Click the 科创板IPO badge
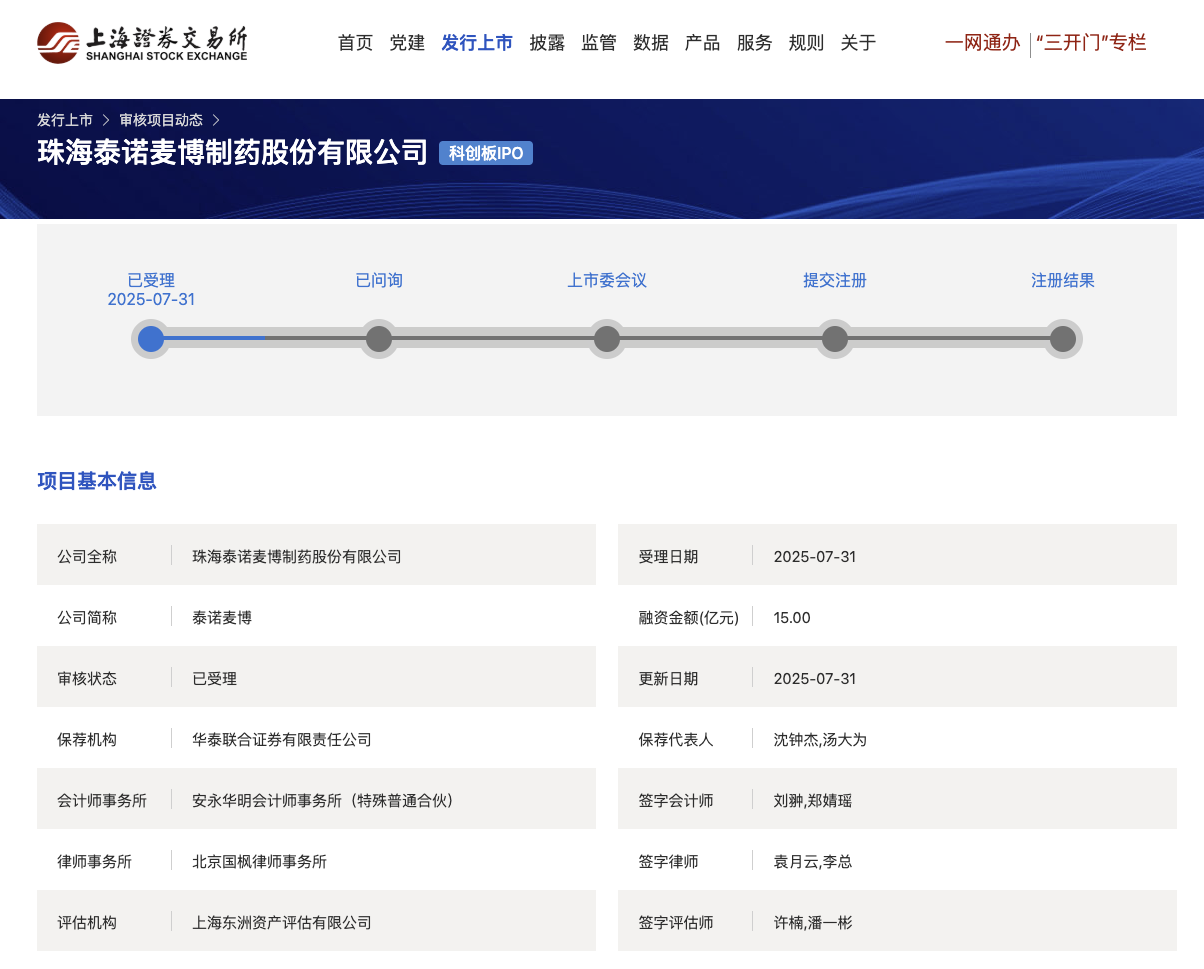This screenshot has width=1204, height=969. tap(486, 153)
